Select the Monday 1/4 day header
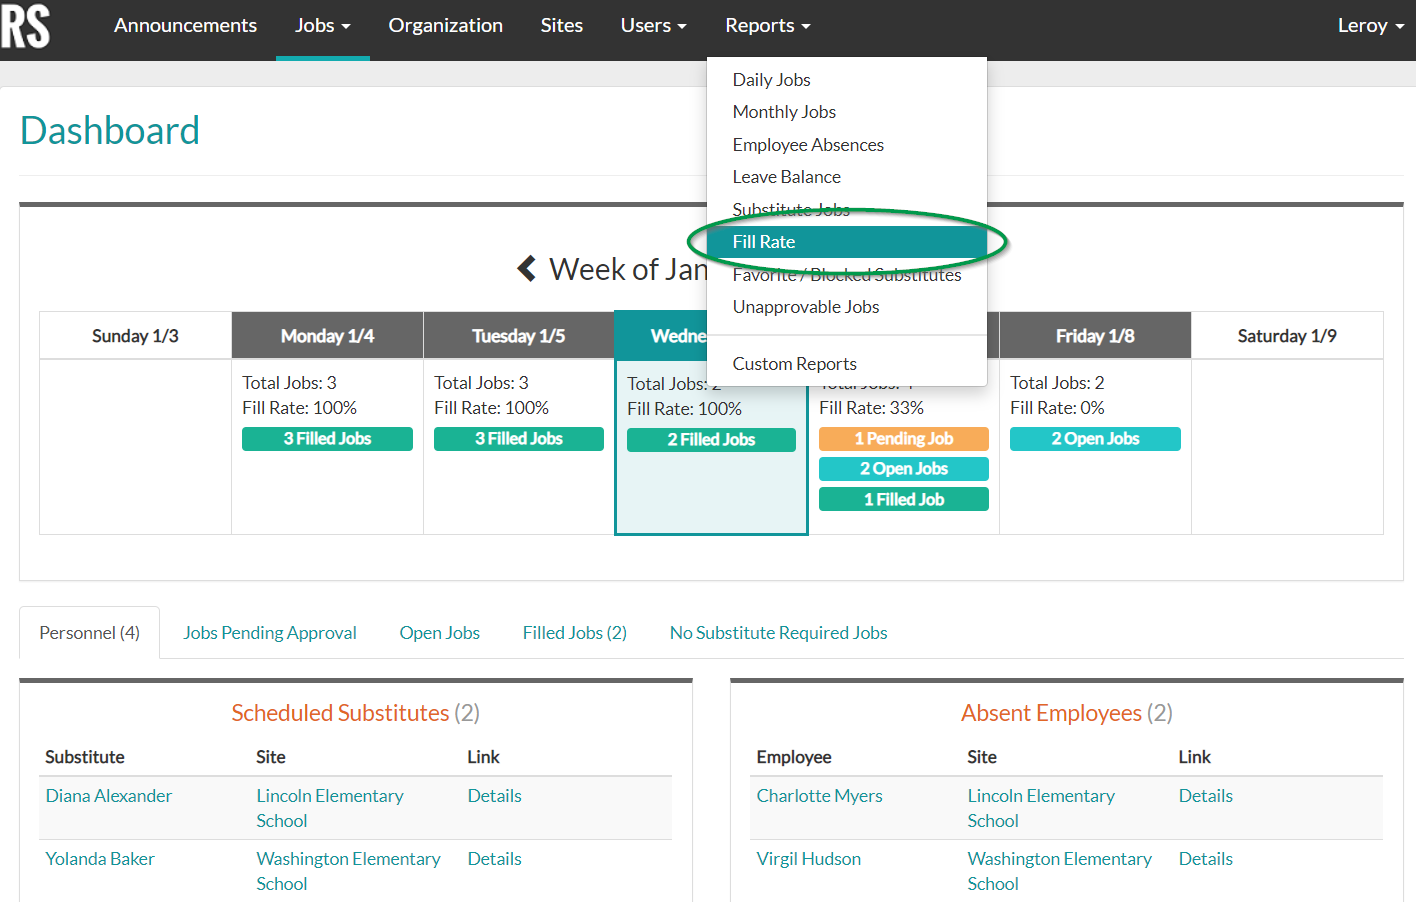Viewport: 1416px width, 902px height. tap(327, 336)
